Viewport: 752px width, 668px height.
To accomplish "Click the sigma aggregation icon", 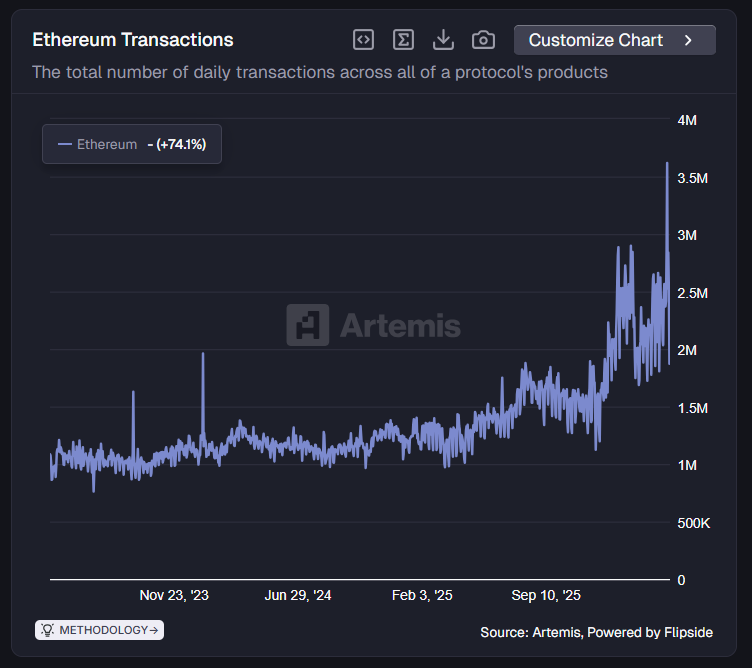I will [x=403, y=40].
